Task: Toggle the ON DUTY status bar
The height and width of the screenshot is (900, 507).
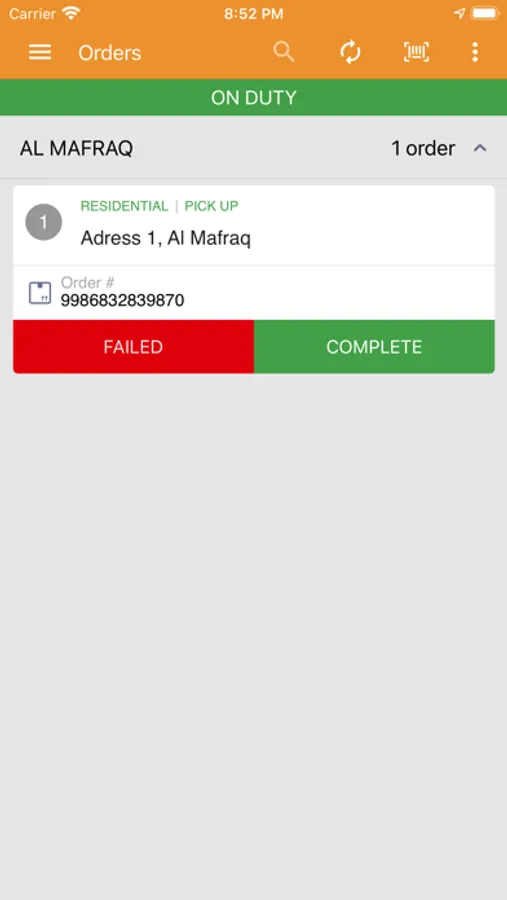Action: point(253,98)
